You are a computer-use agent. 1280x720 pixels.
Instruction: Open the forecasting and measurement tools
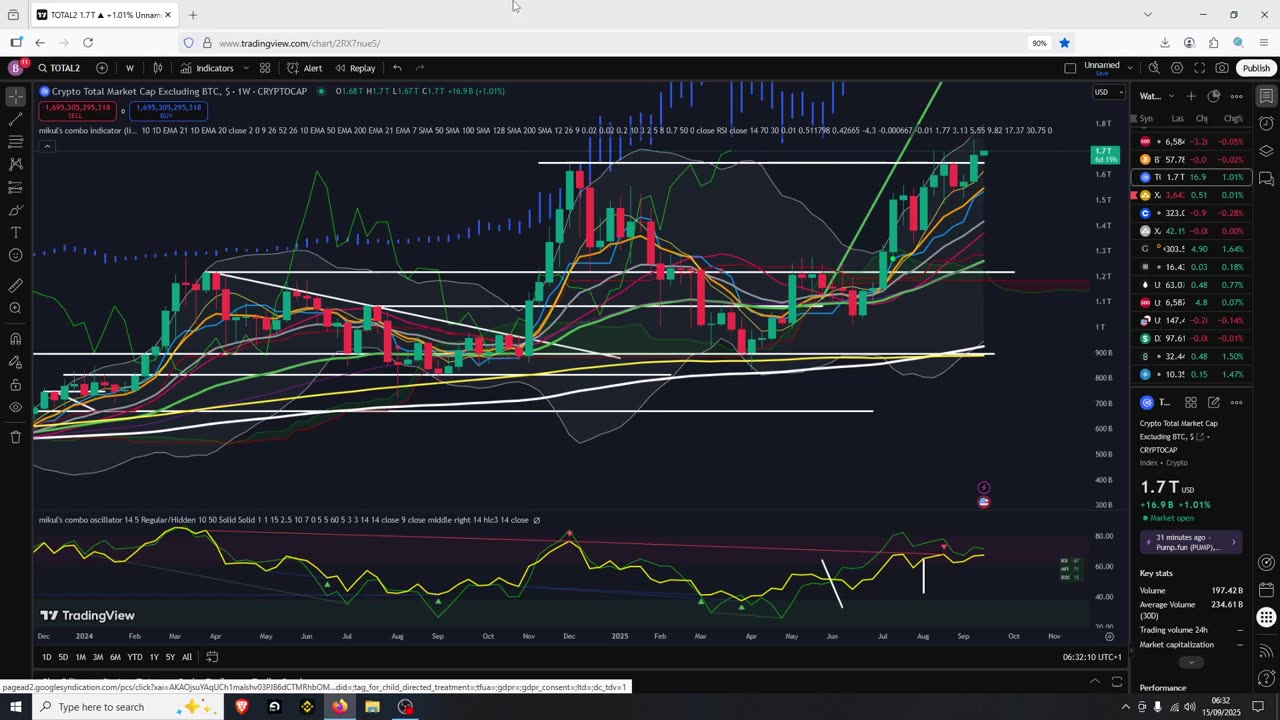click(15, 188)
